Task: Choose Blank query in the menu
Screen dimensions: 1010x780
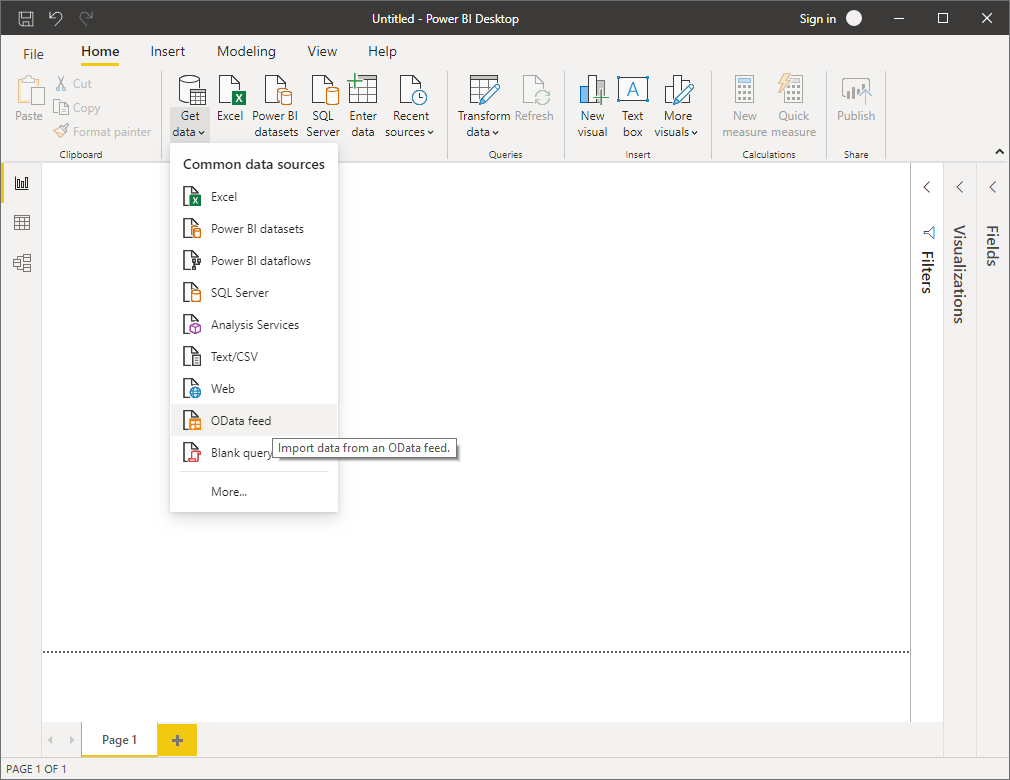Action: pyautogui.click(x=254, y=453)
